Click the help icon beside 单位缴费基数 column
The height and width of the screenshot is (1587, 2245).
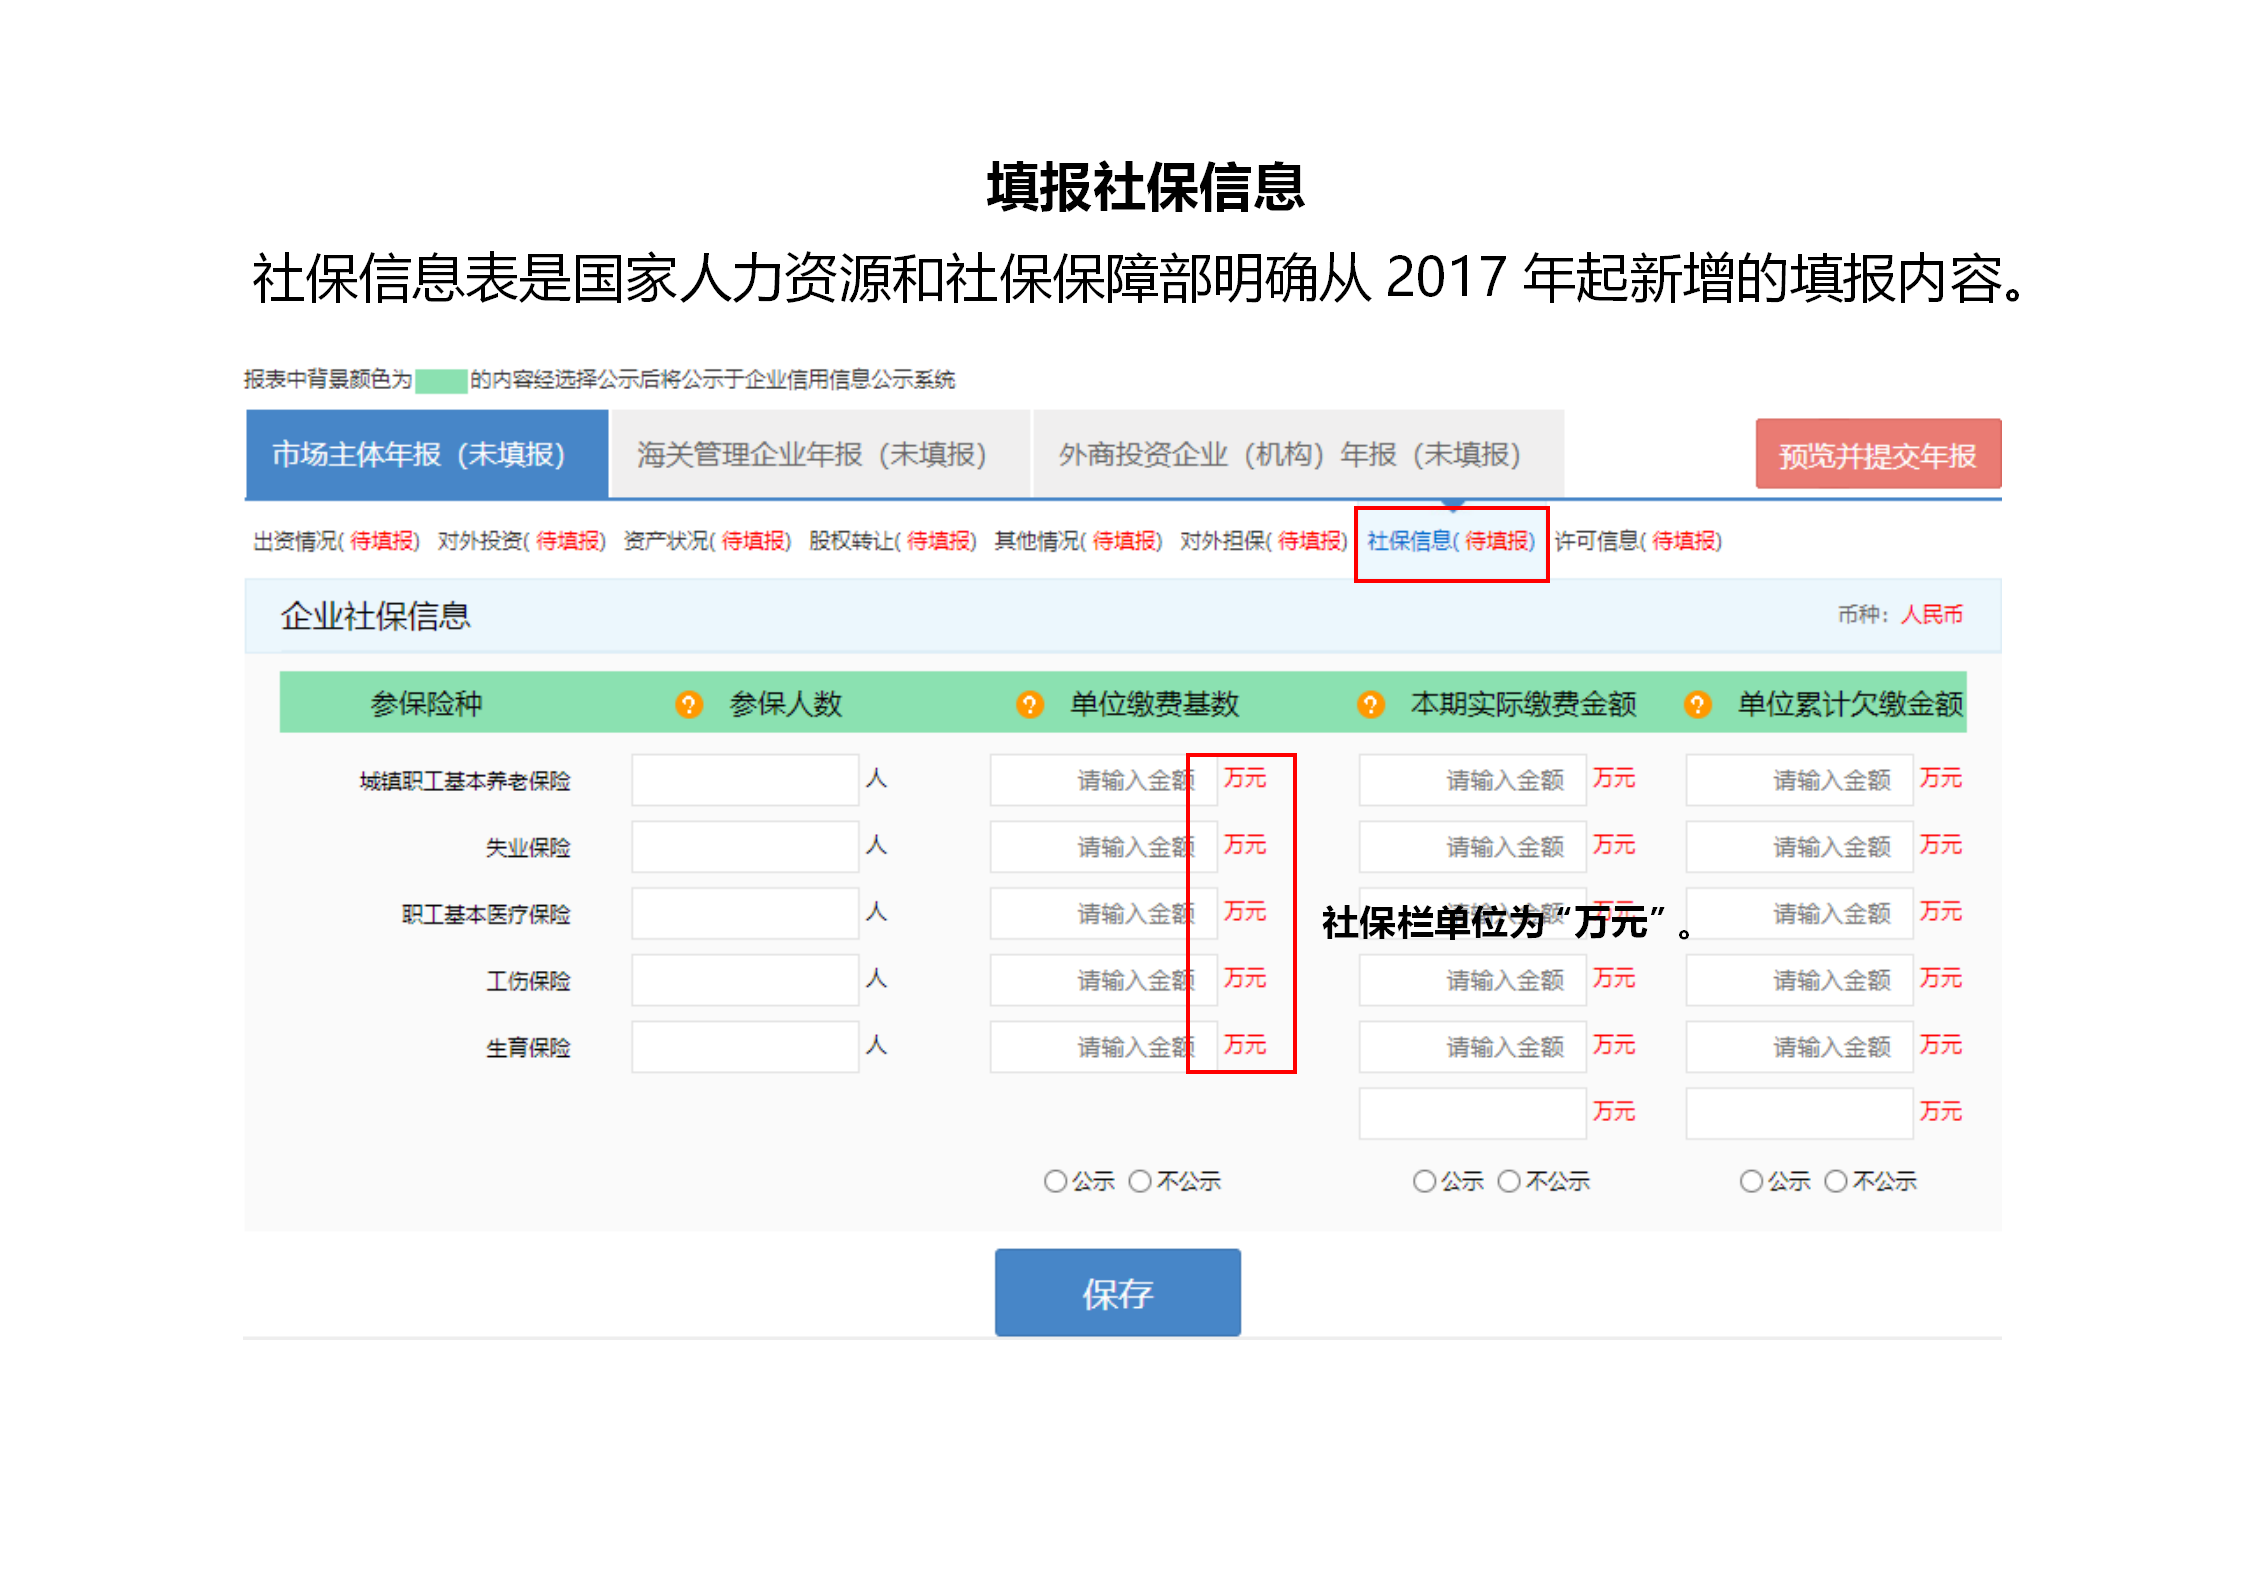click(1029, 704)
